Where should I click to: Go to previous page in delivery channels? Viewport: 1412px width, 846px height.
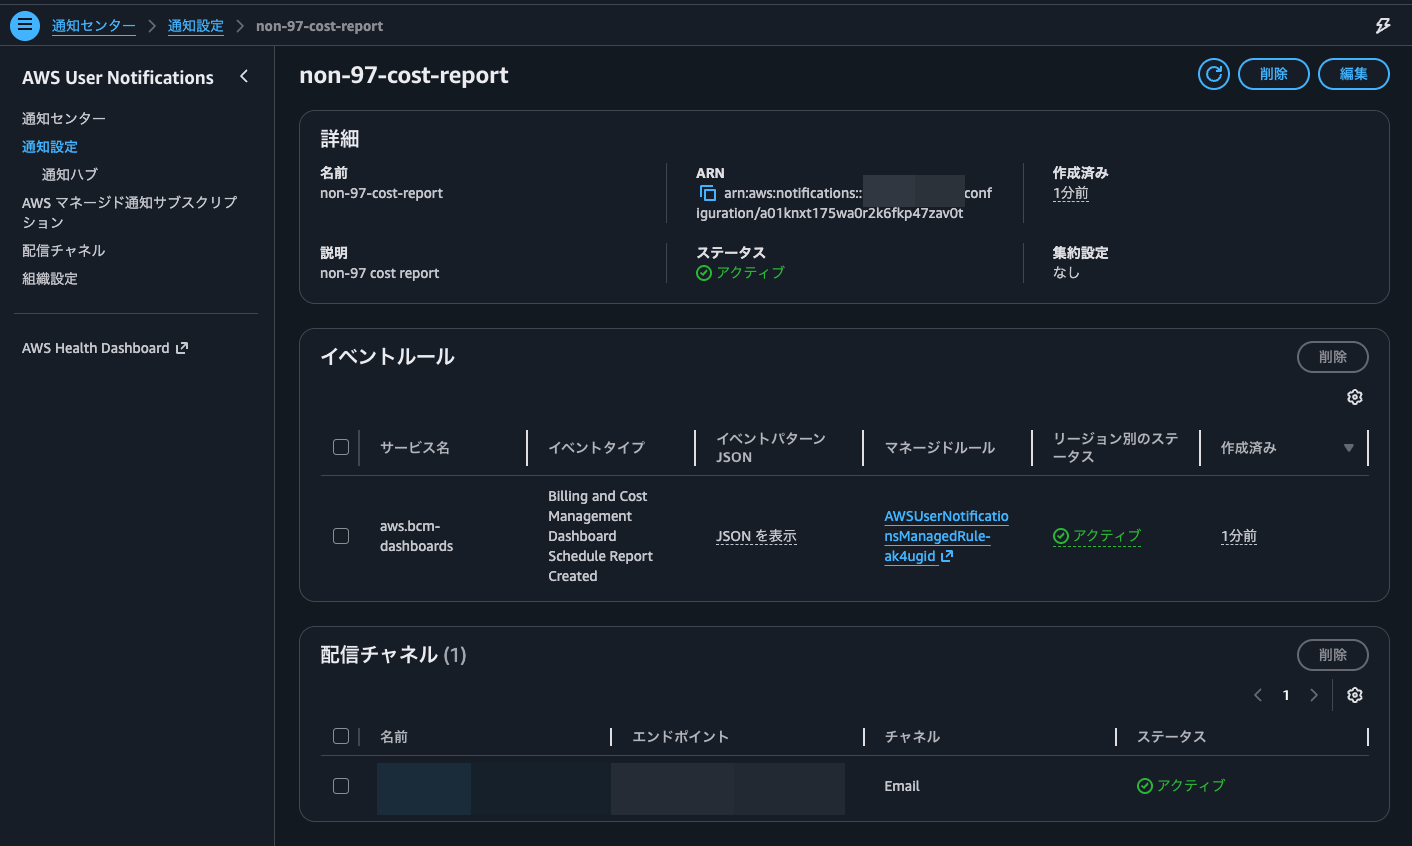1258,695
